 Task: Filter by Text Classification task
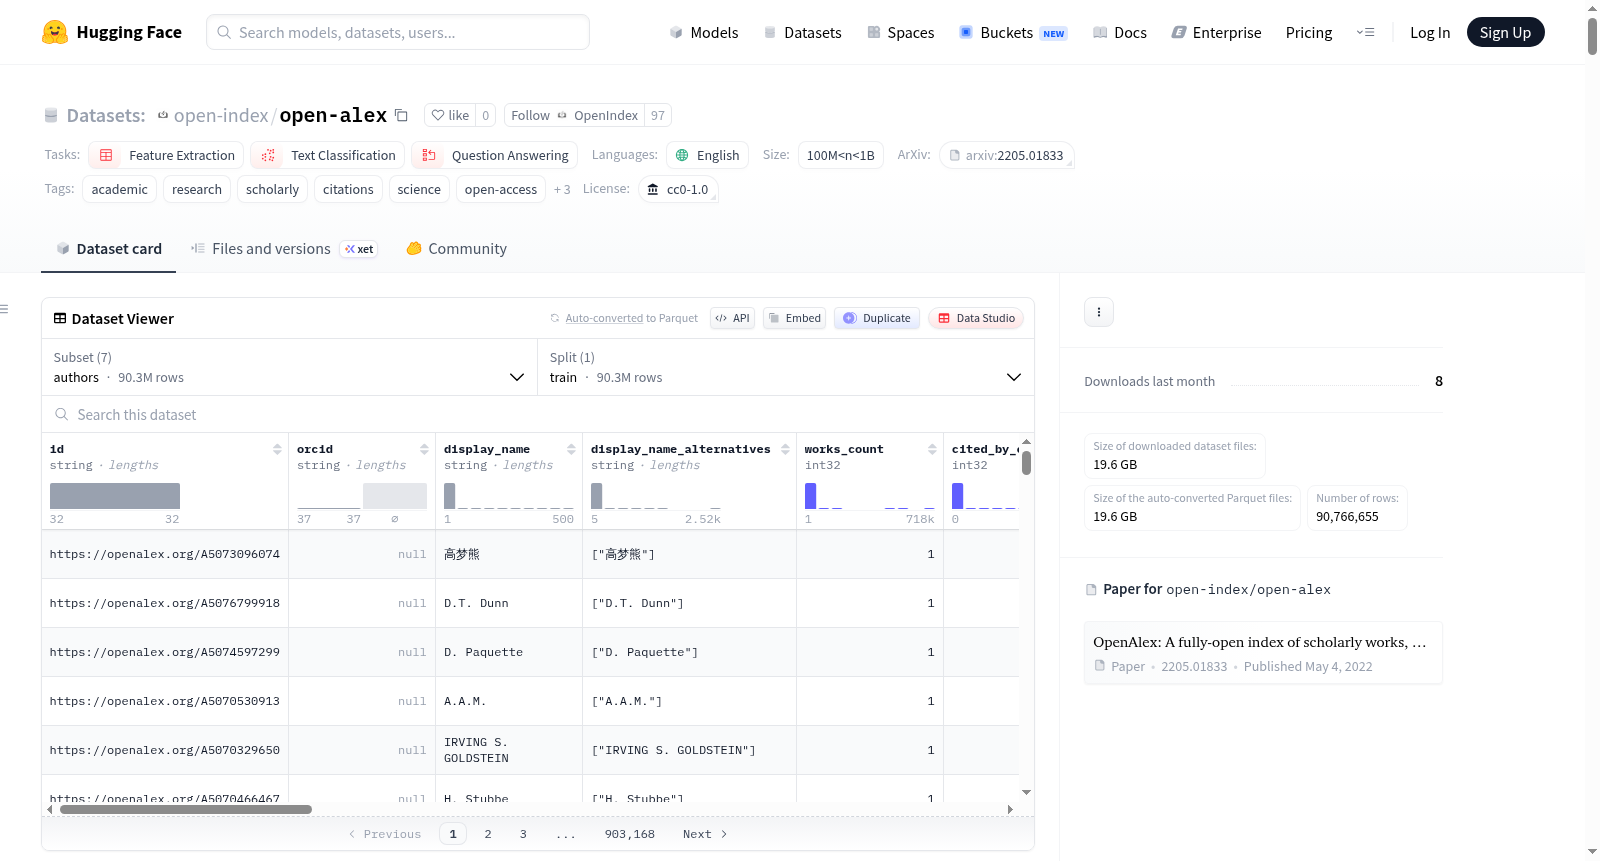[x=328, y=155]
